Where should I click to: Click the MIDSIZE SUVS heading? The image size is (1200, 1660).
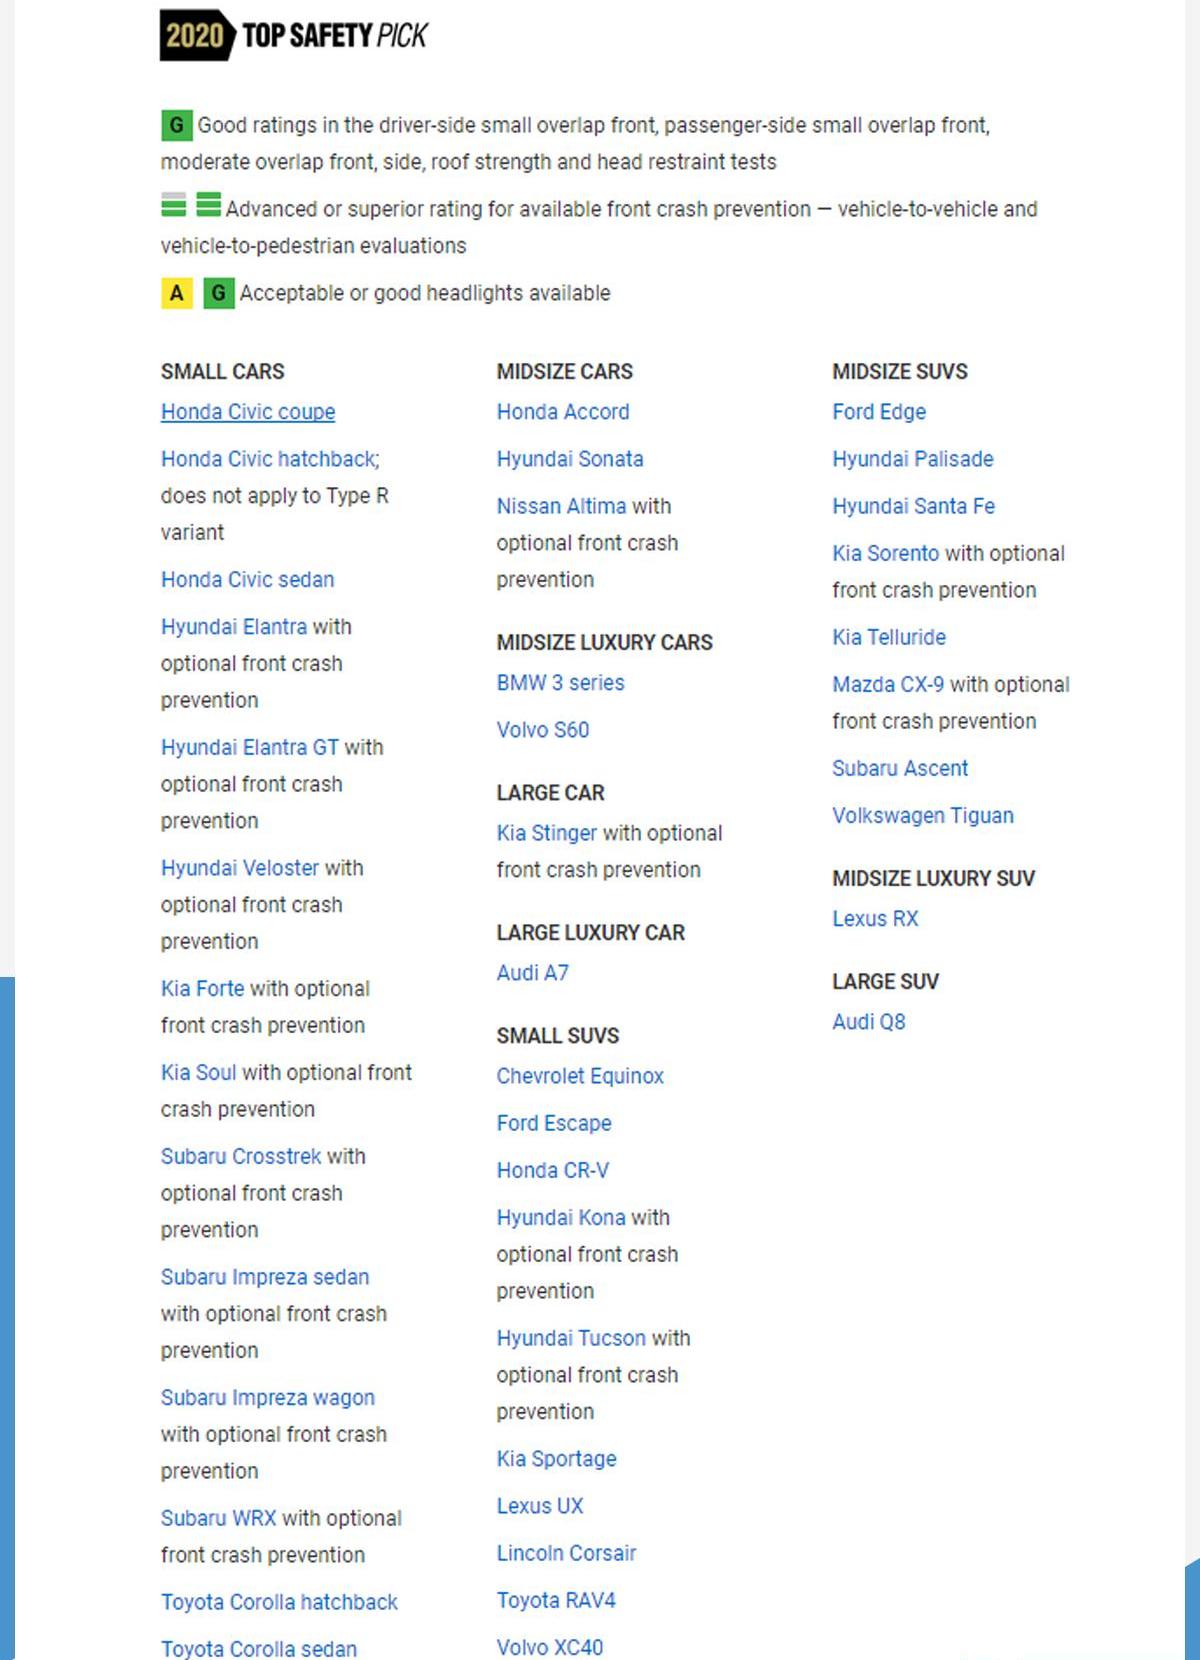coord(900,371)
